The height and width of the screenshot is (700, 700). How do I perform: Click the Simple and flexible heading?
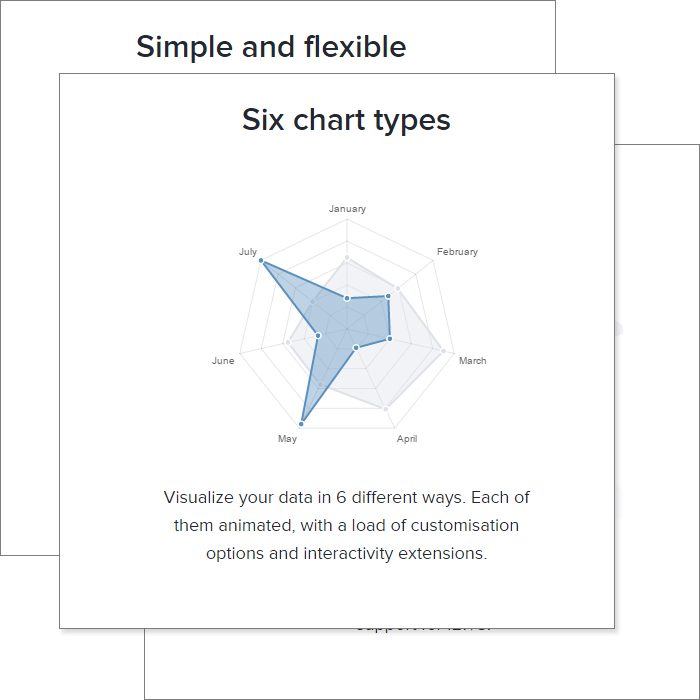point(271,46)
